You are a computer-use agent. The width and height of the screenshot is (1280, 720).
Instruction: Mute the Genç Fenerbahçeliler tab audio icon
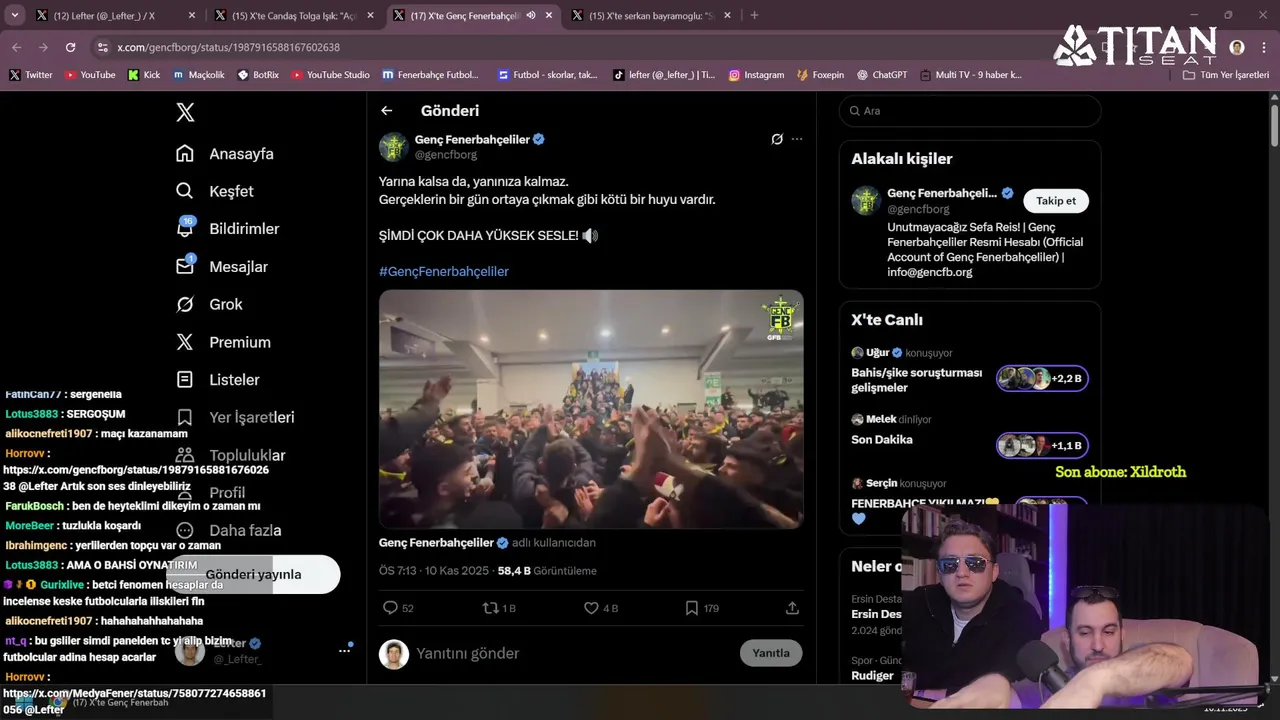pyautogui.click(x=531, y=15)
